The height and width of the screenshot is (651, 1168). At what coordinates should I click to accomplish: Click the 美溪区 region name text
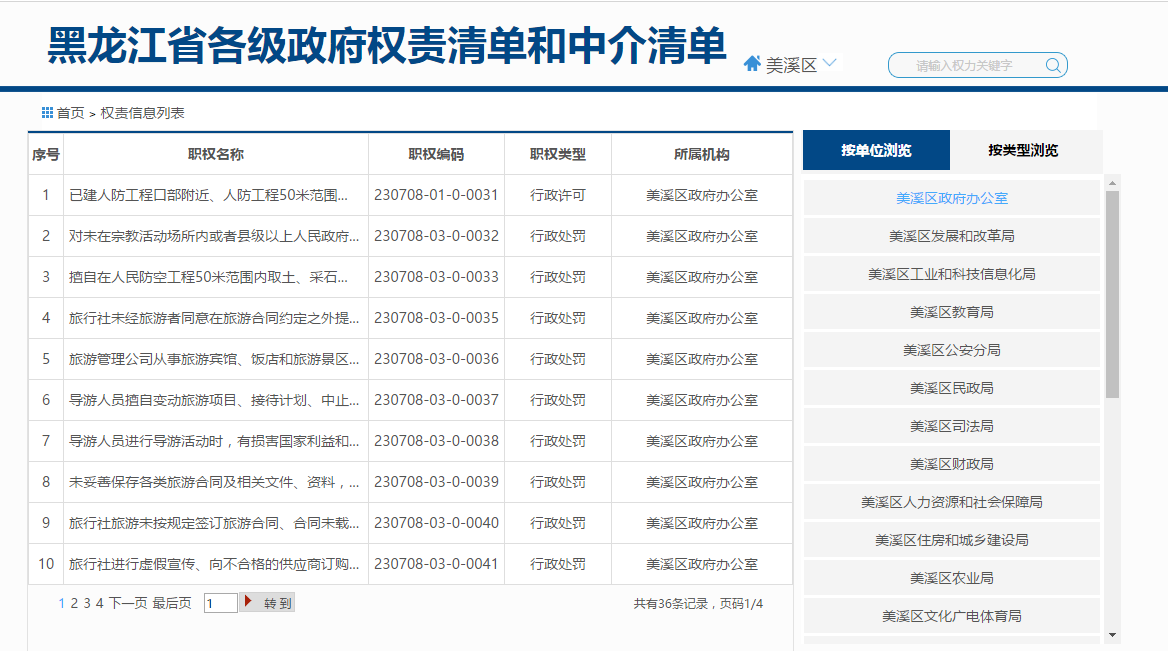tap(791, 66)
